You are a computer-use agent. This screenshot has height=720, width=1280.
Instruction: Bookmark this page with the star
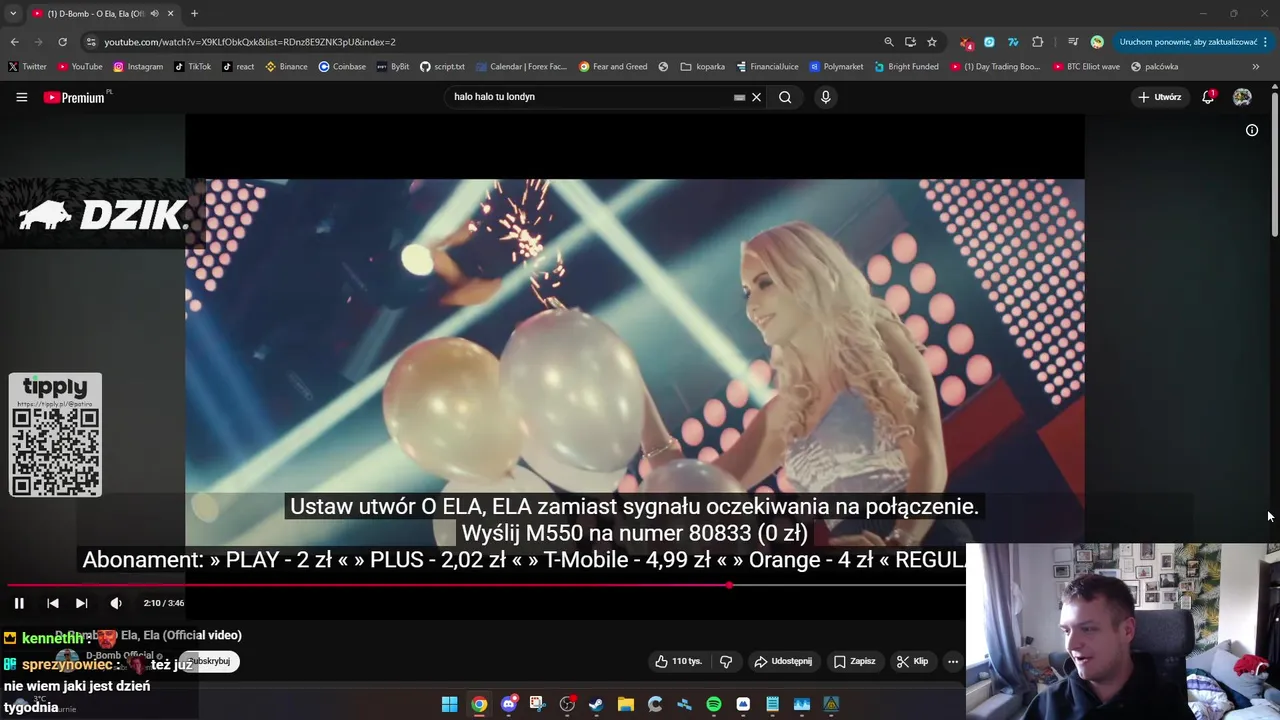coord(932,42)
